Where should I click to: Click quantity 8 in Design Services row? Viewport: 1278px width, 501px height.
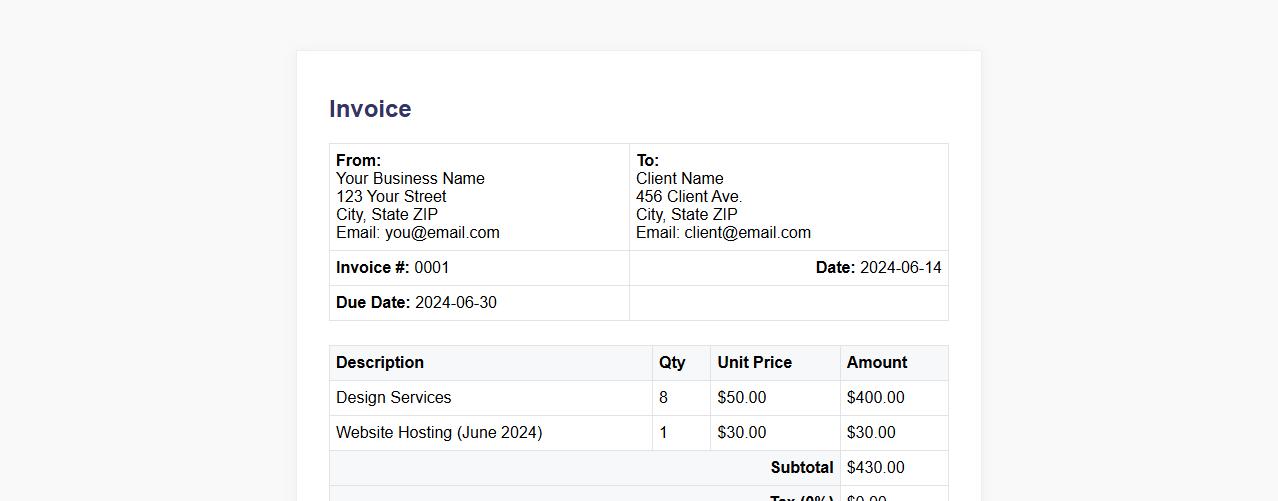(663, 398)
